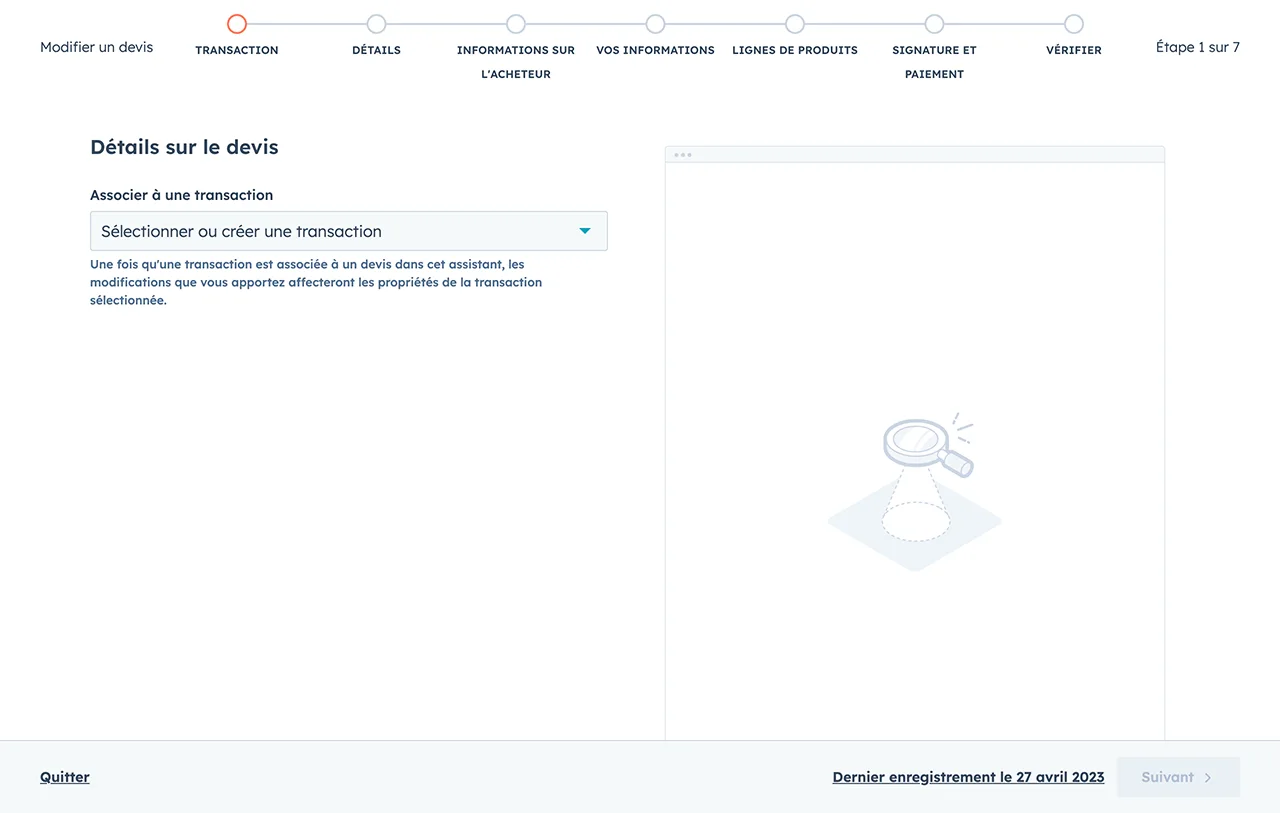
Task: Click the three-dot handle atop the preview pane
Action: pos(683,155)
